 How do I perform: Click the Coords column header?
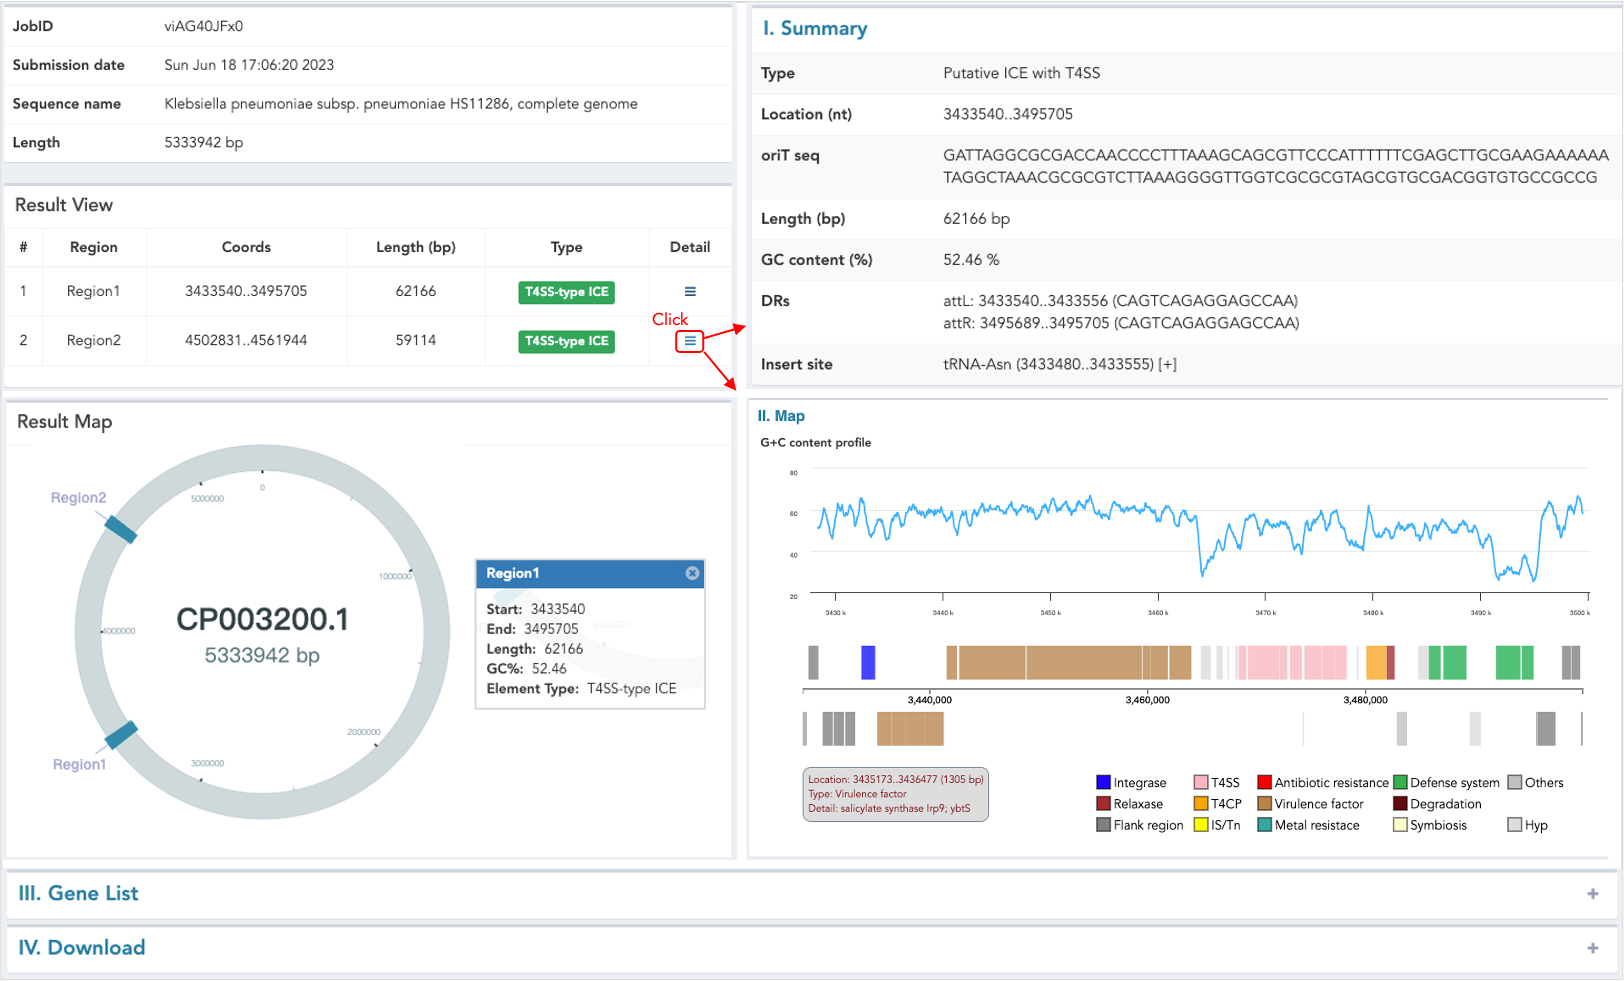[x=246, y=247]
